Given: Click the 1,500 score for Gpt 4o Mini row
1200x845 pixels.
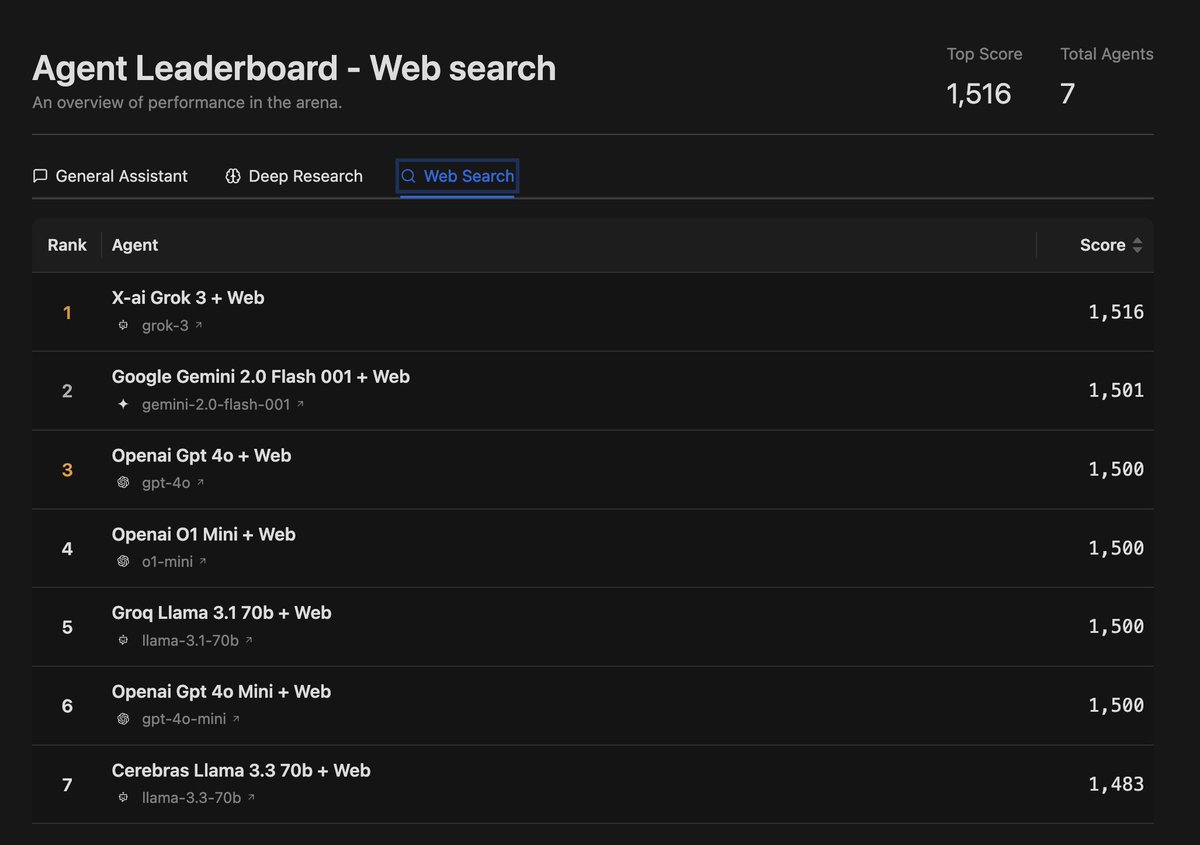Looking at the screenshot, I should 1116,706.
